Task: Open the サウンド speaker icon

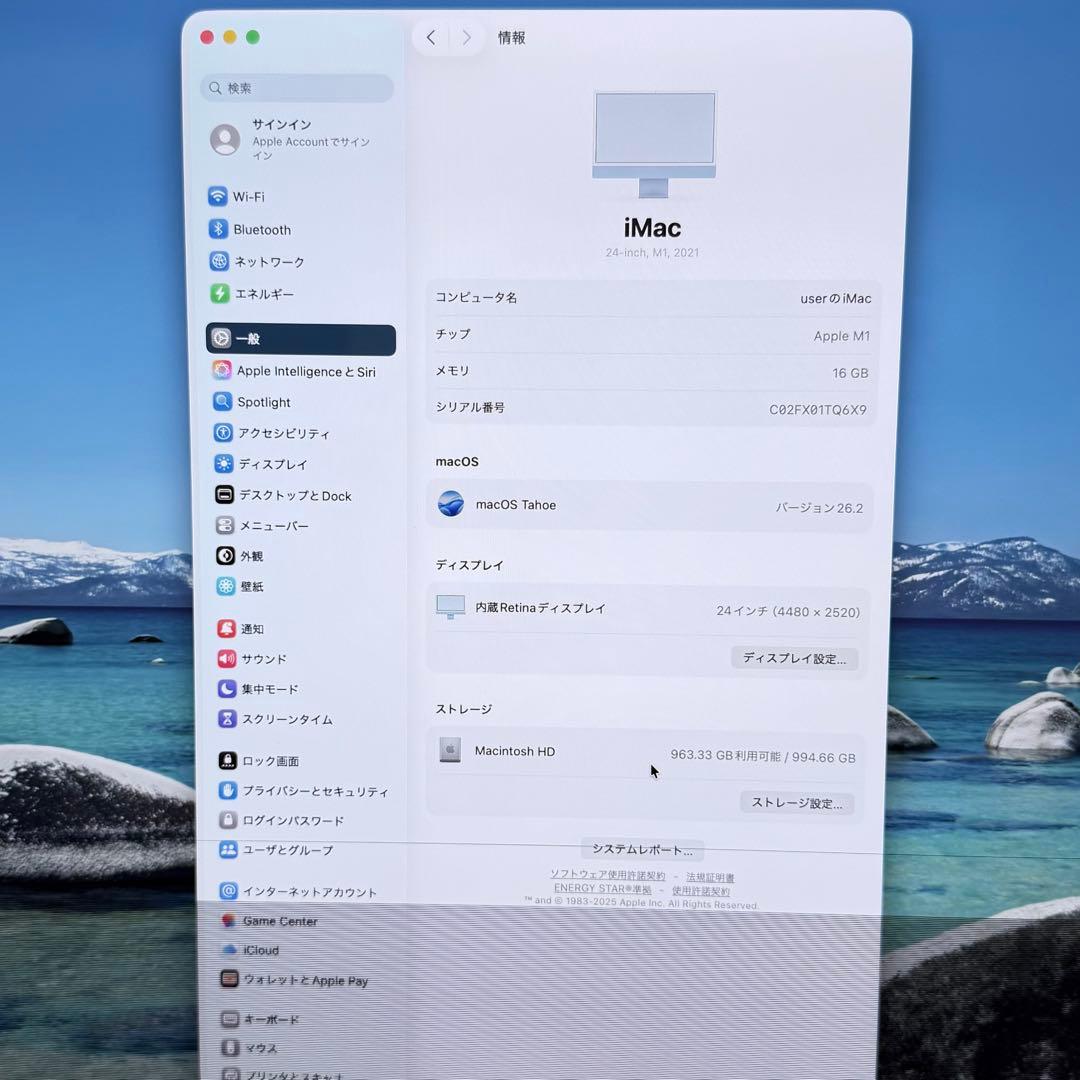Action: [x=227, y=658]
